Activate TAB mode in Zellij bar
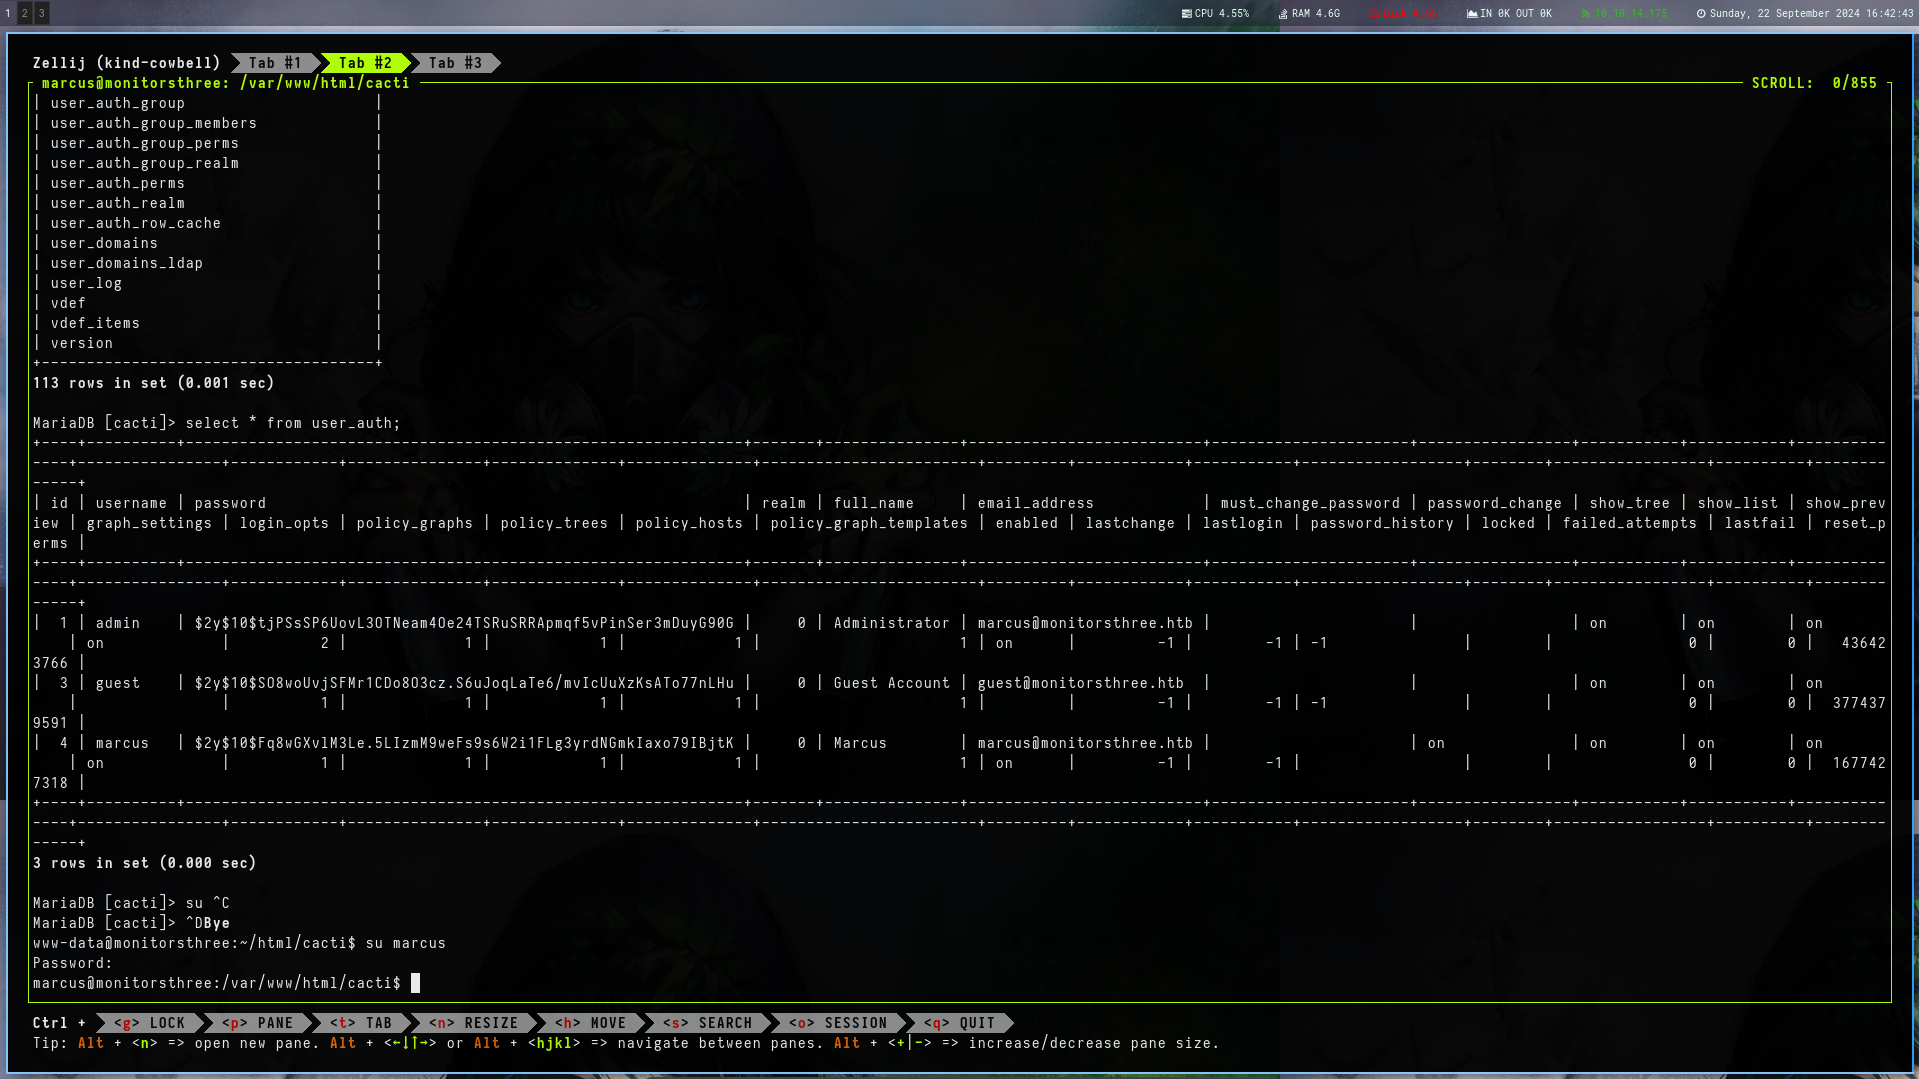 361,1023
